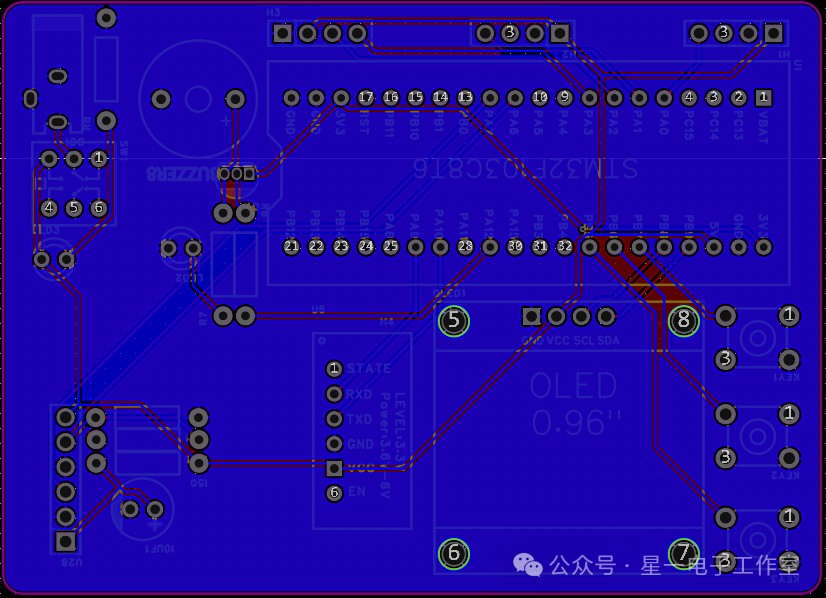This screenshot has height=598, width=826.
Task: Select STM32 header pad numbered 14
Action: 440,97
